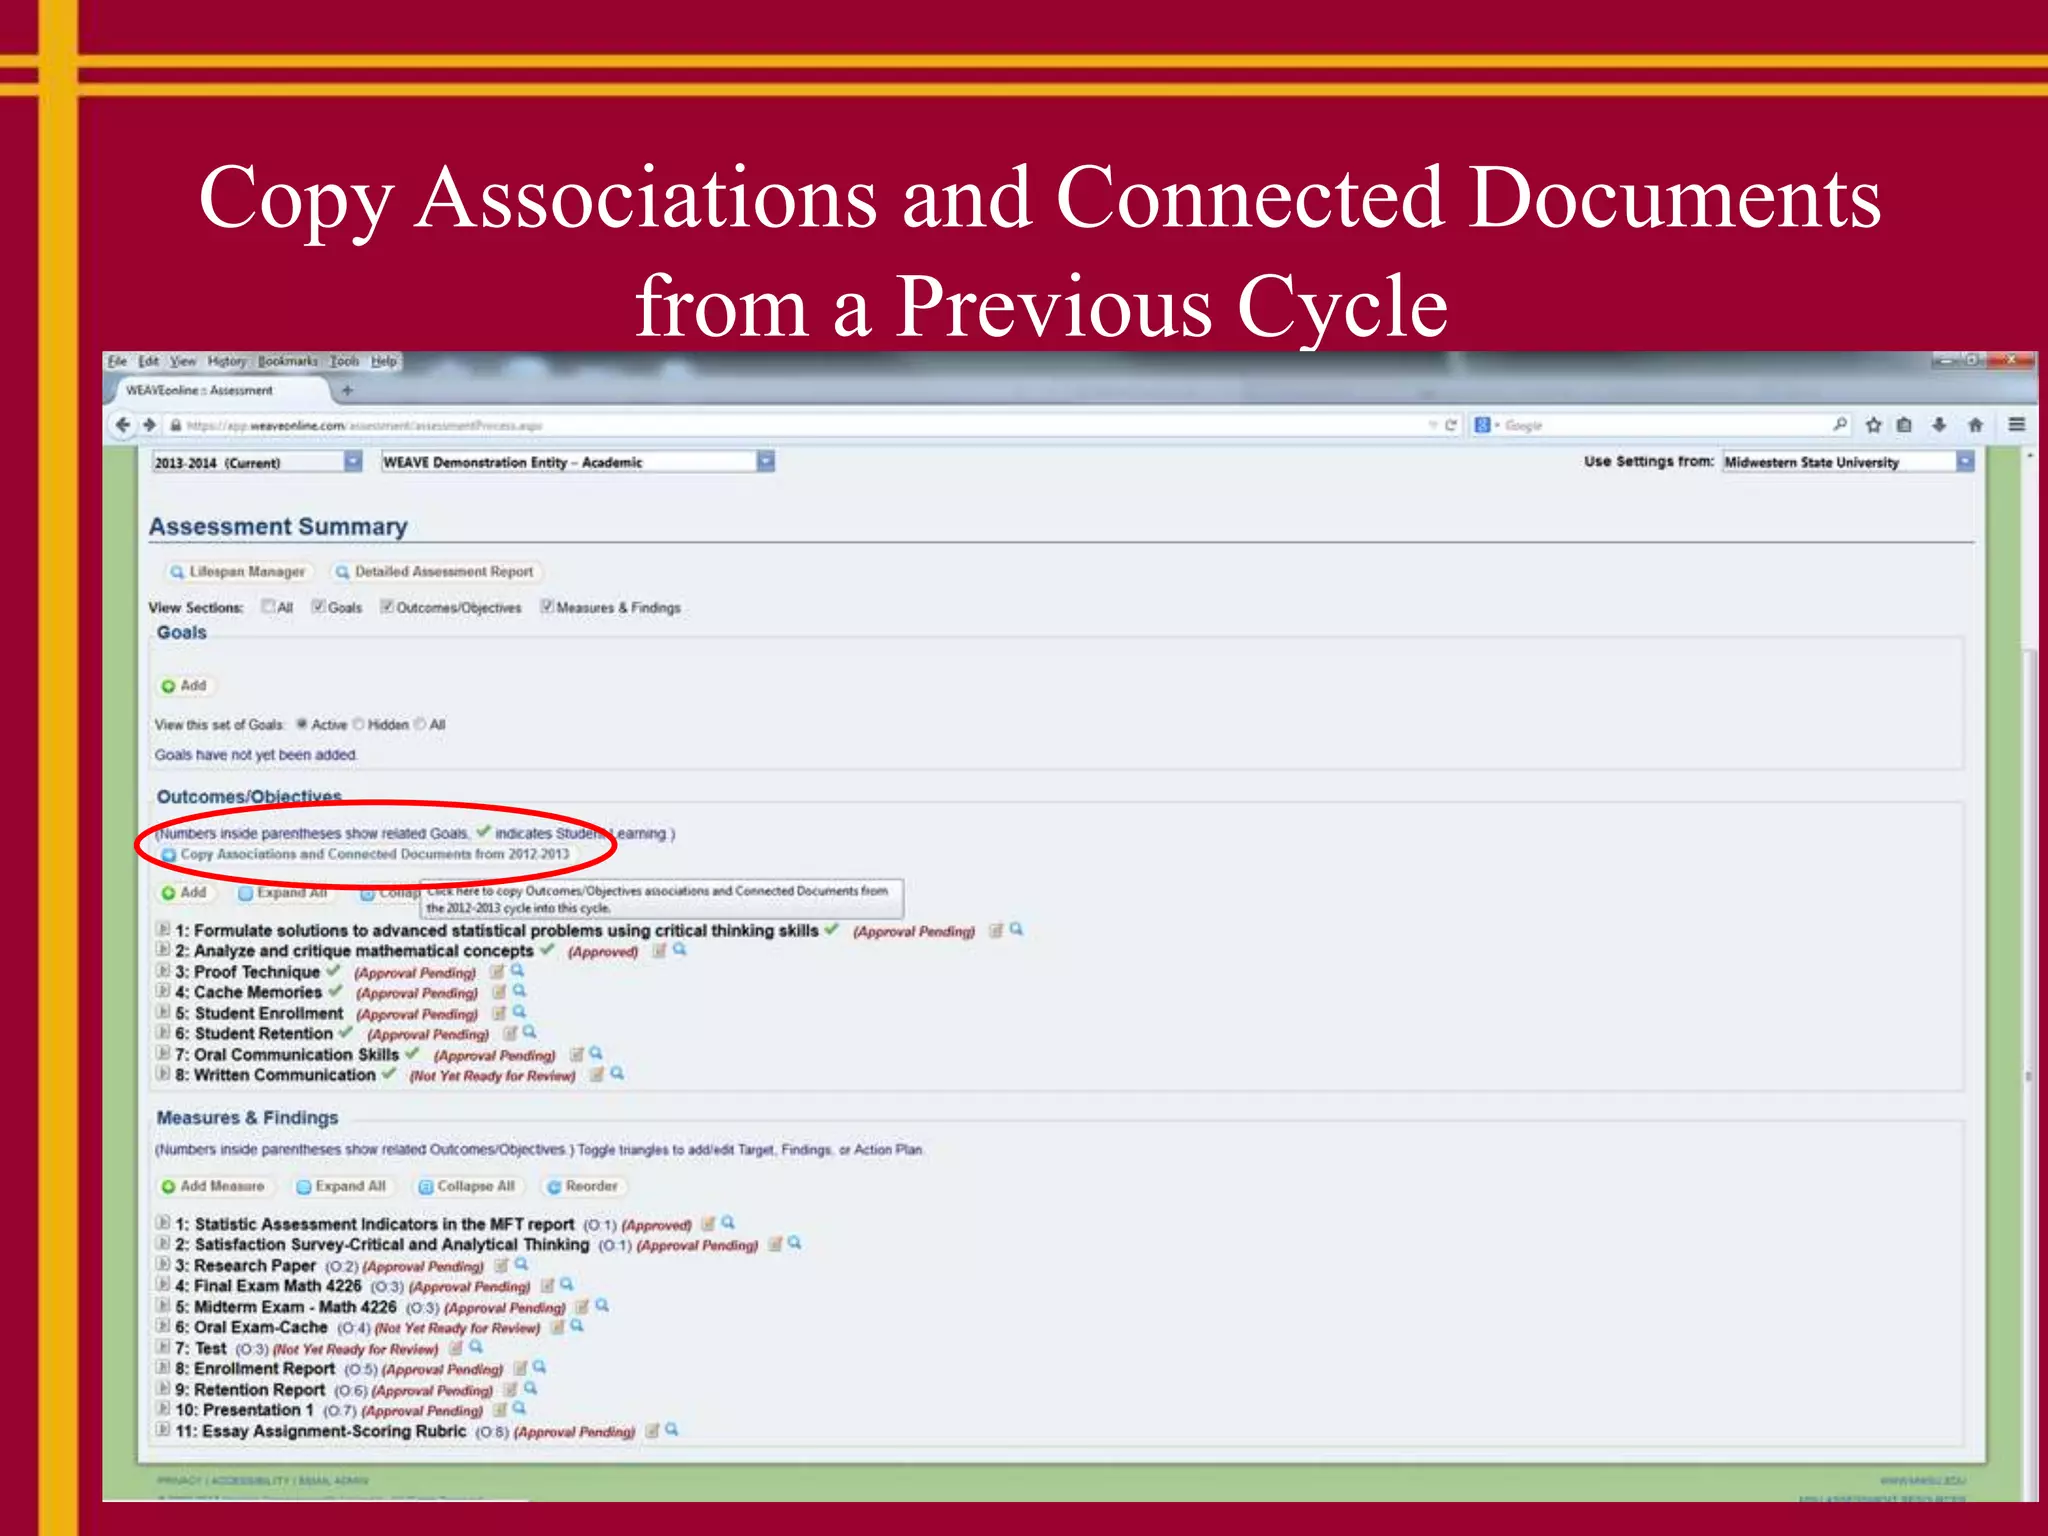Click magnifier icon for Satisfaction Survey measure
Screen dimensions: 2048x1536
pyautogui.click(x=795, y=1243)
